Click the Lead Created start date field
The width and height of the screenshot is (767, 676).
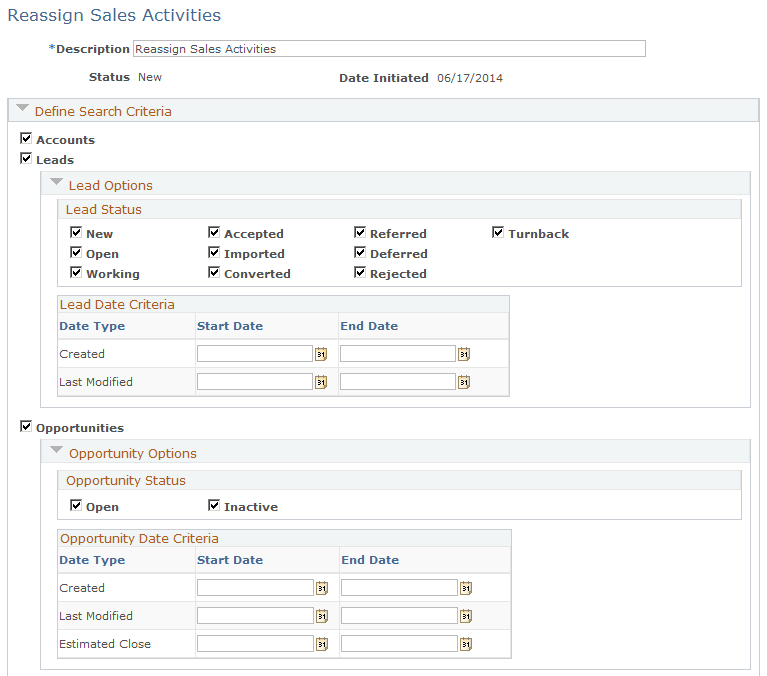255,354
